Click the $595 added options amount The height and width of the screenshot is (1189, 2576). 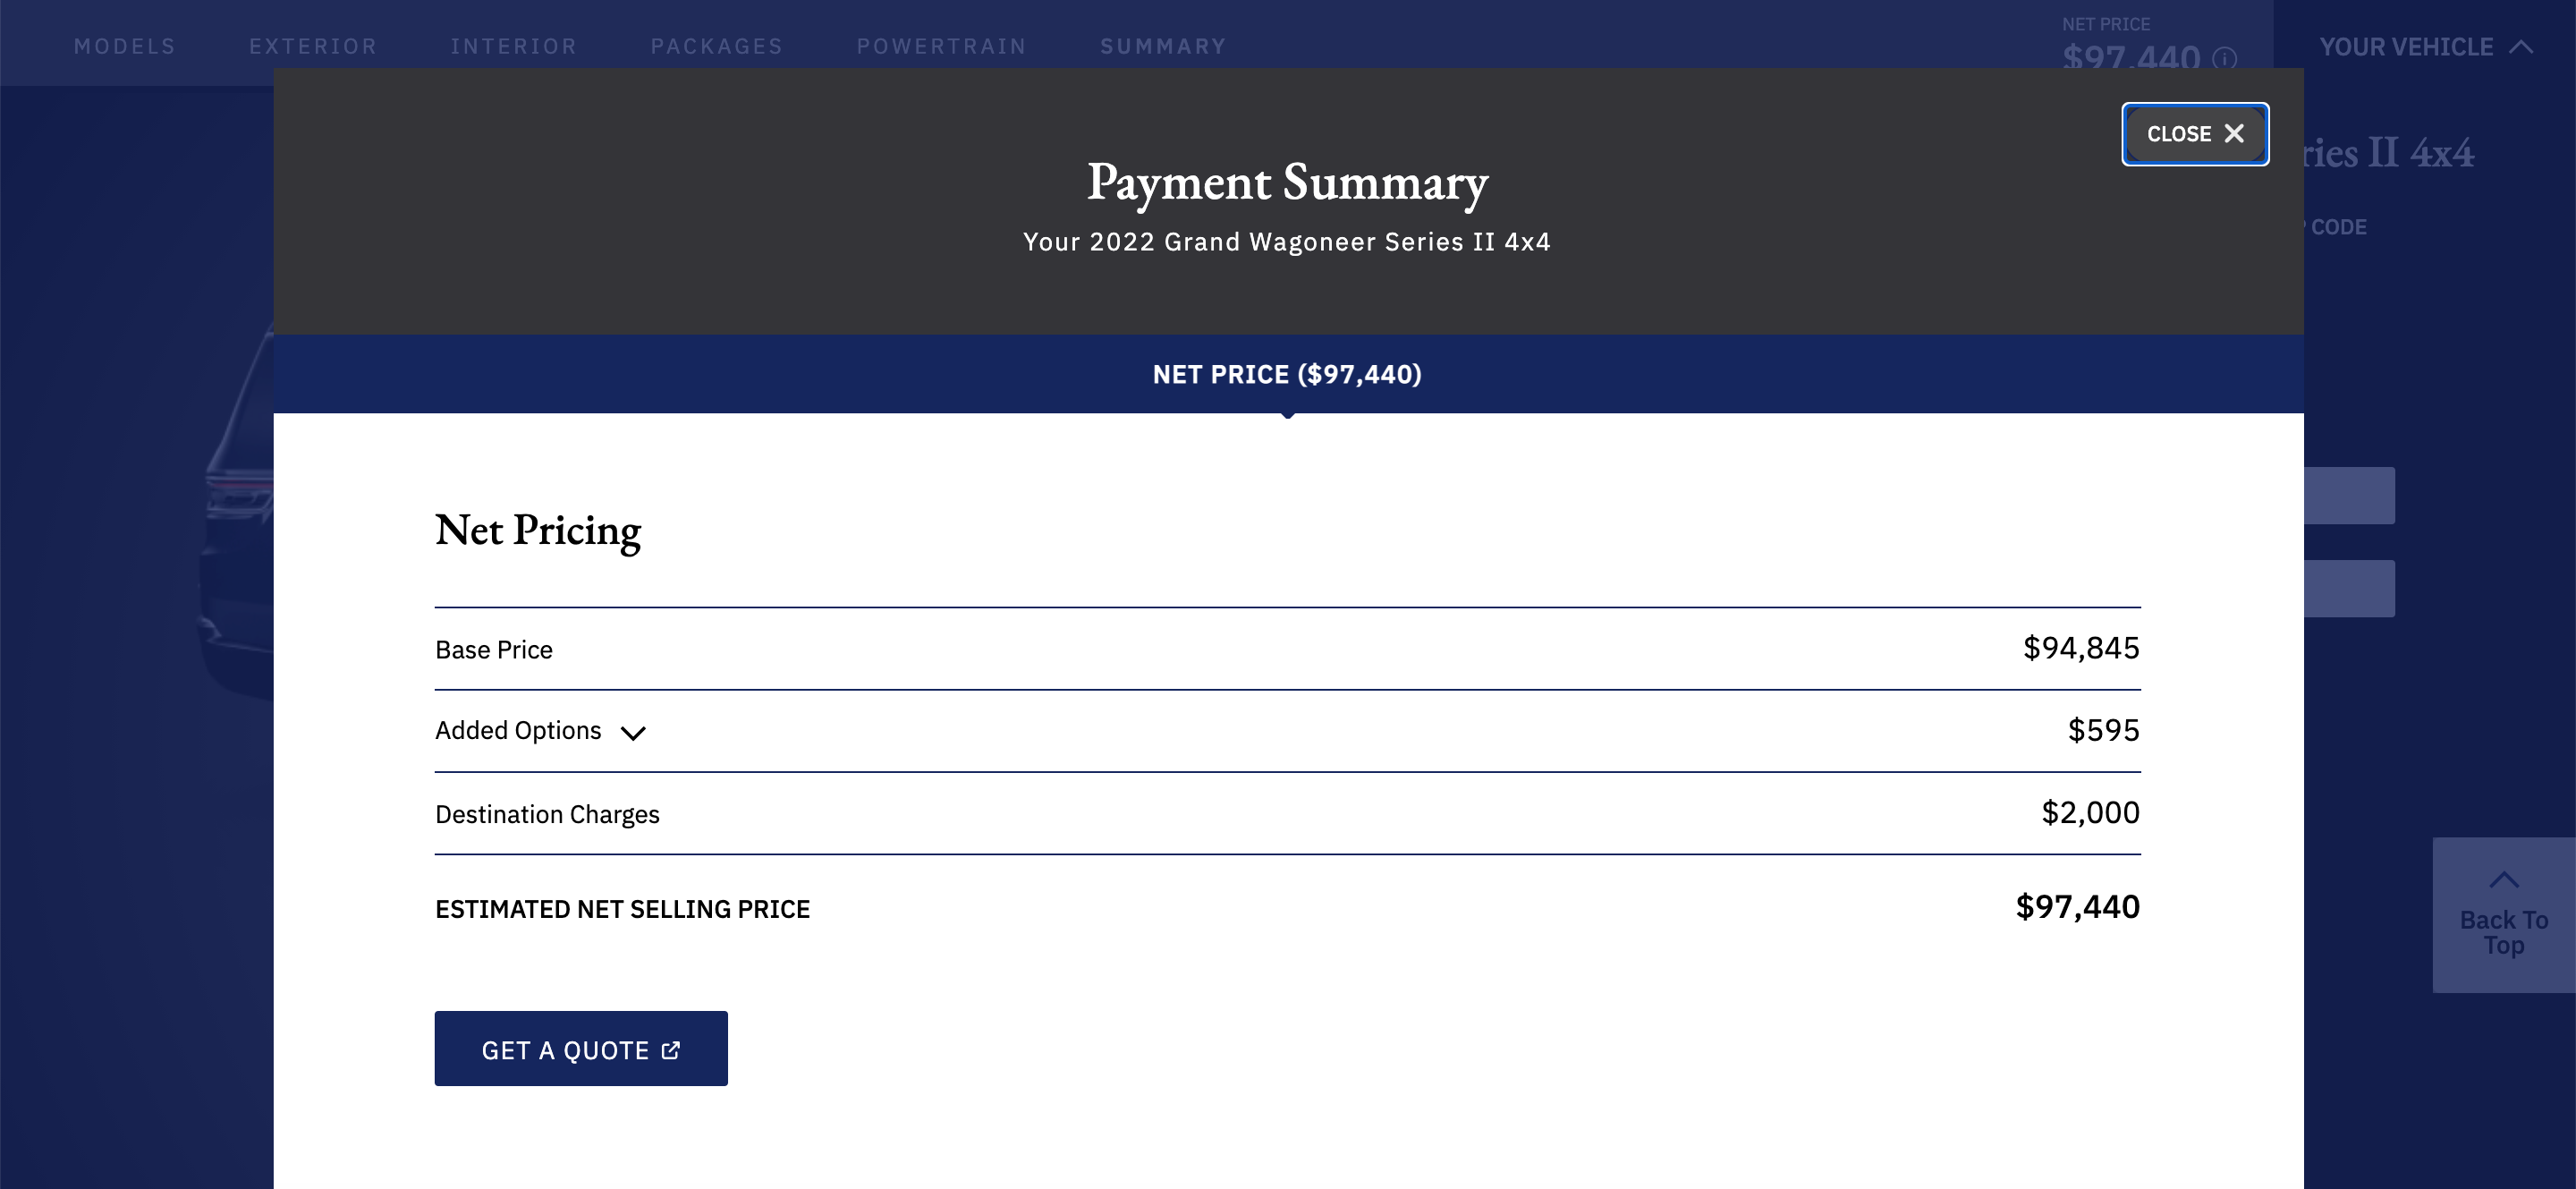pyautogui.click(x=2103, y=730)
